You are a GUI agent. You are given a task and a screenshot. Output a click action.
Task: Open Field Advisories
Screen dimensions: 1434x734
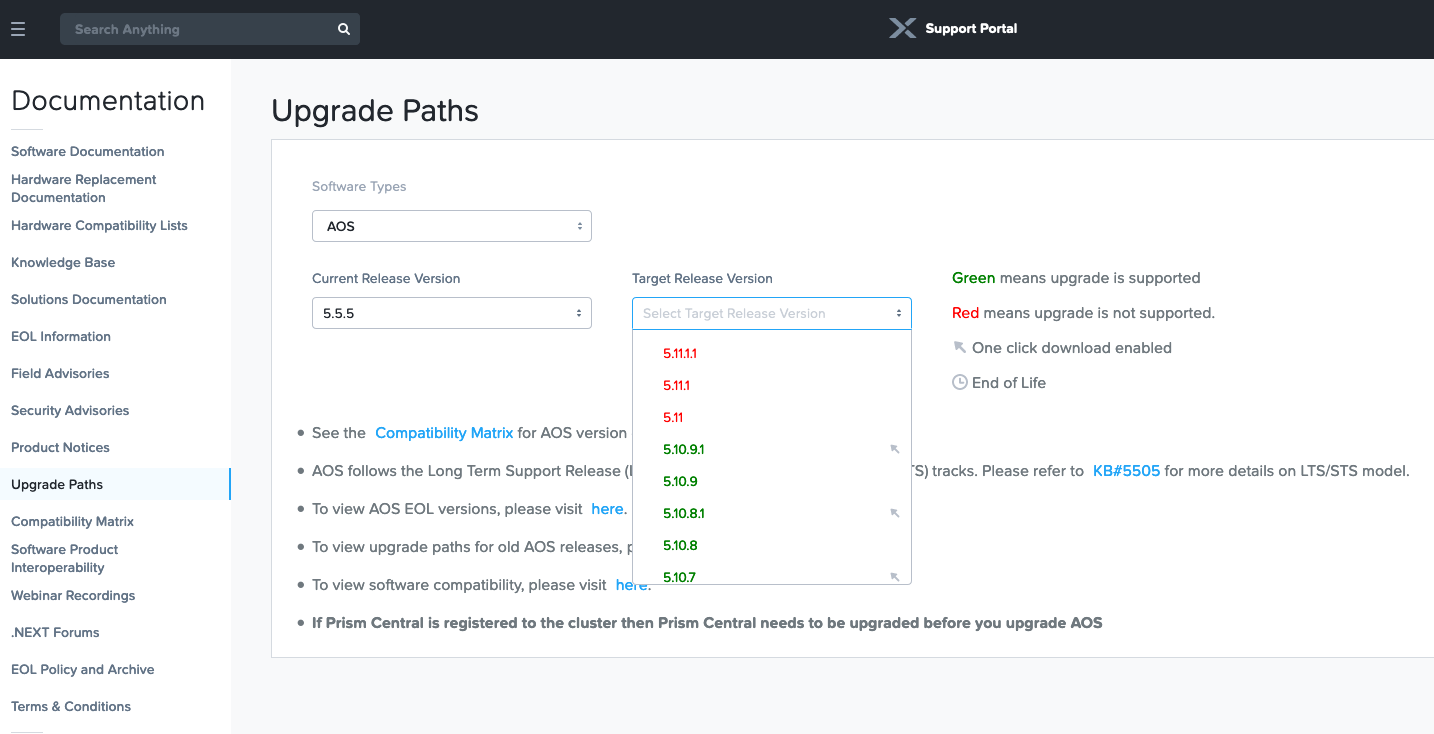[x=60, y=374]
